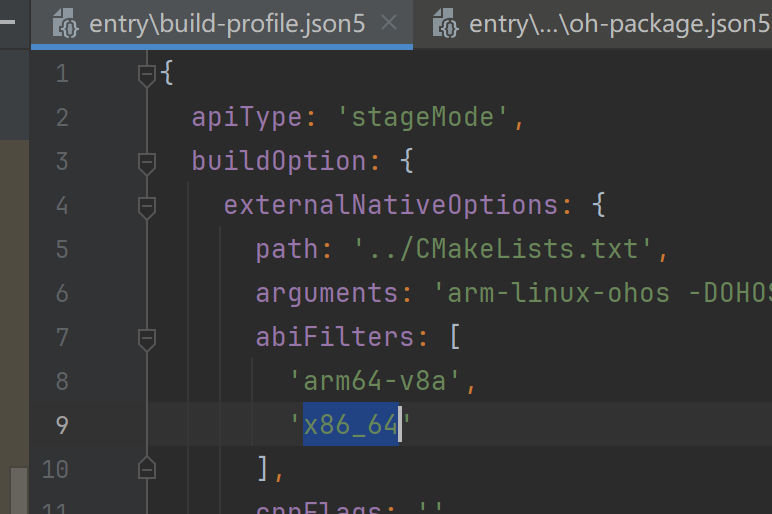Screen dimensions: 772x514
Task: Collapse the root object fold on line 1
Action: tap(147, 73)
